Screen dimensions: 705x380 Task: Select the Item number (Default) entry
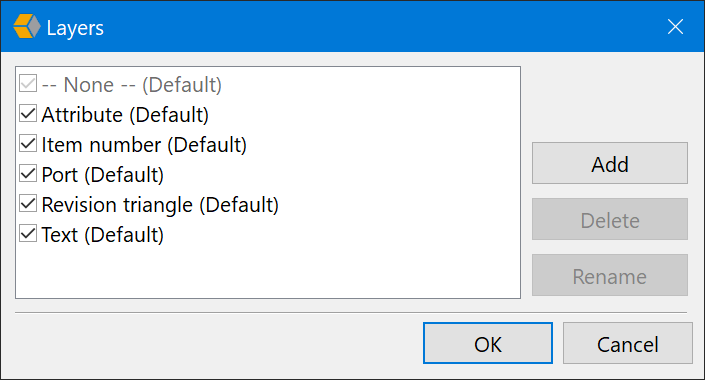point(144,145)
